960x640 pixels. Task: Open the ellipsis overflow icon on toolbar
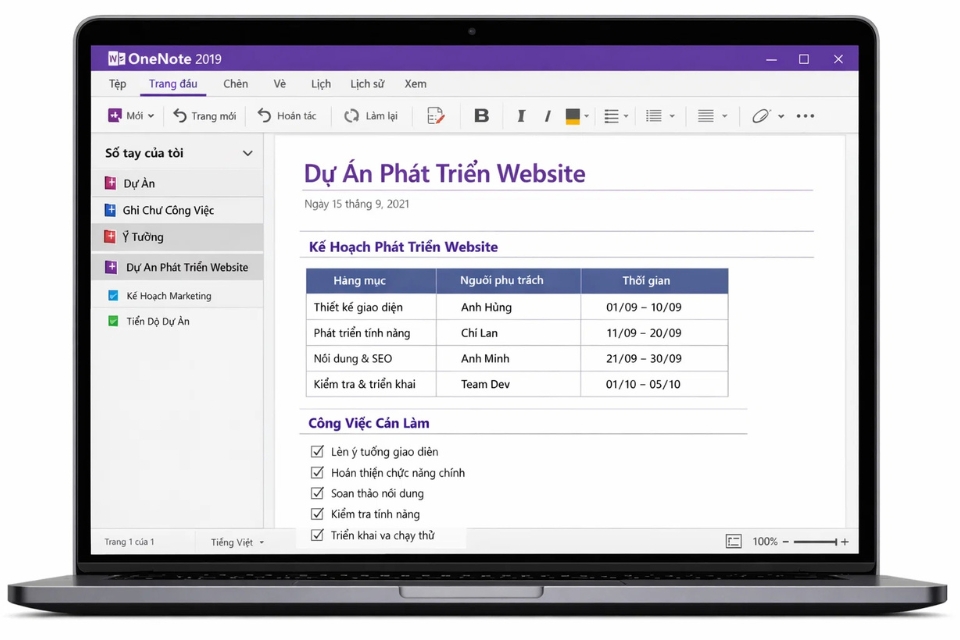[x=806, y=116]
